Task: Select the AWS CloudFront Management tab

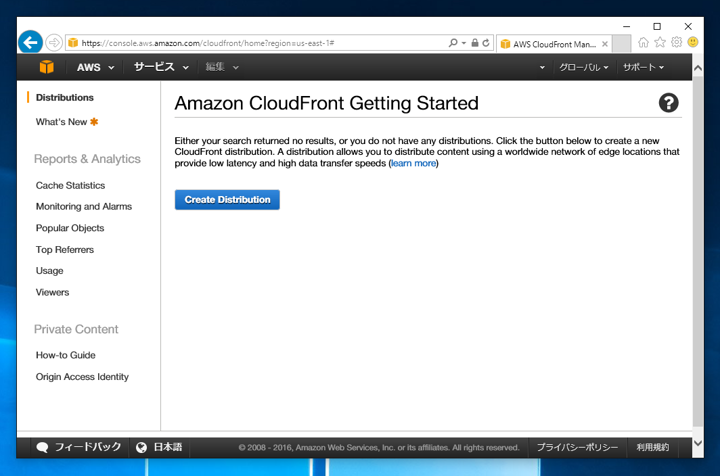Action: tap(554, 44)
